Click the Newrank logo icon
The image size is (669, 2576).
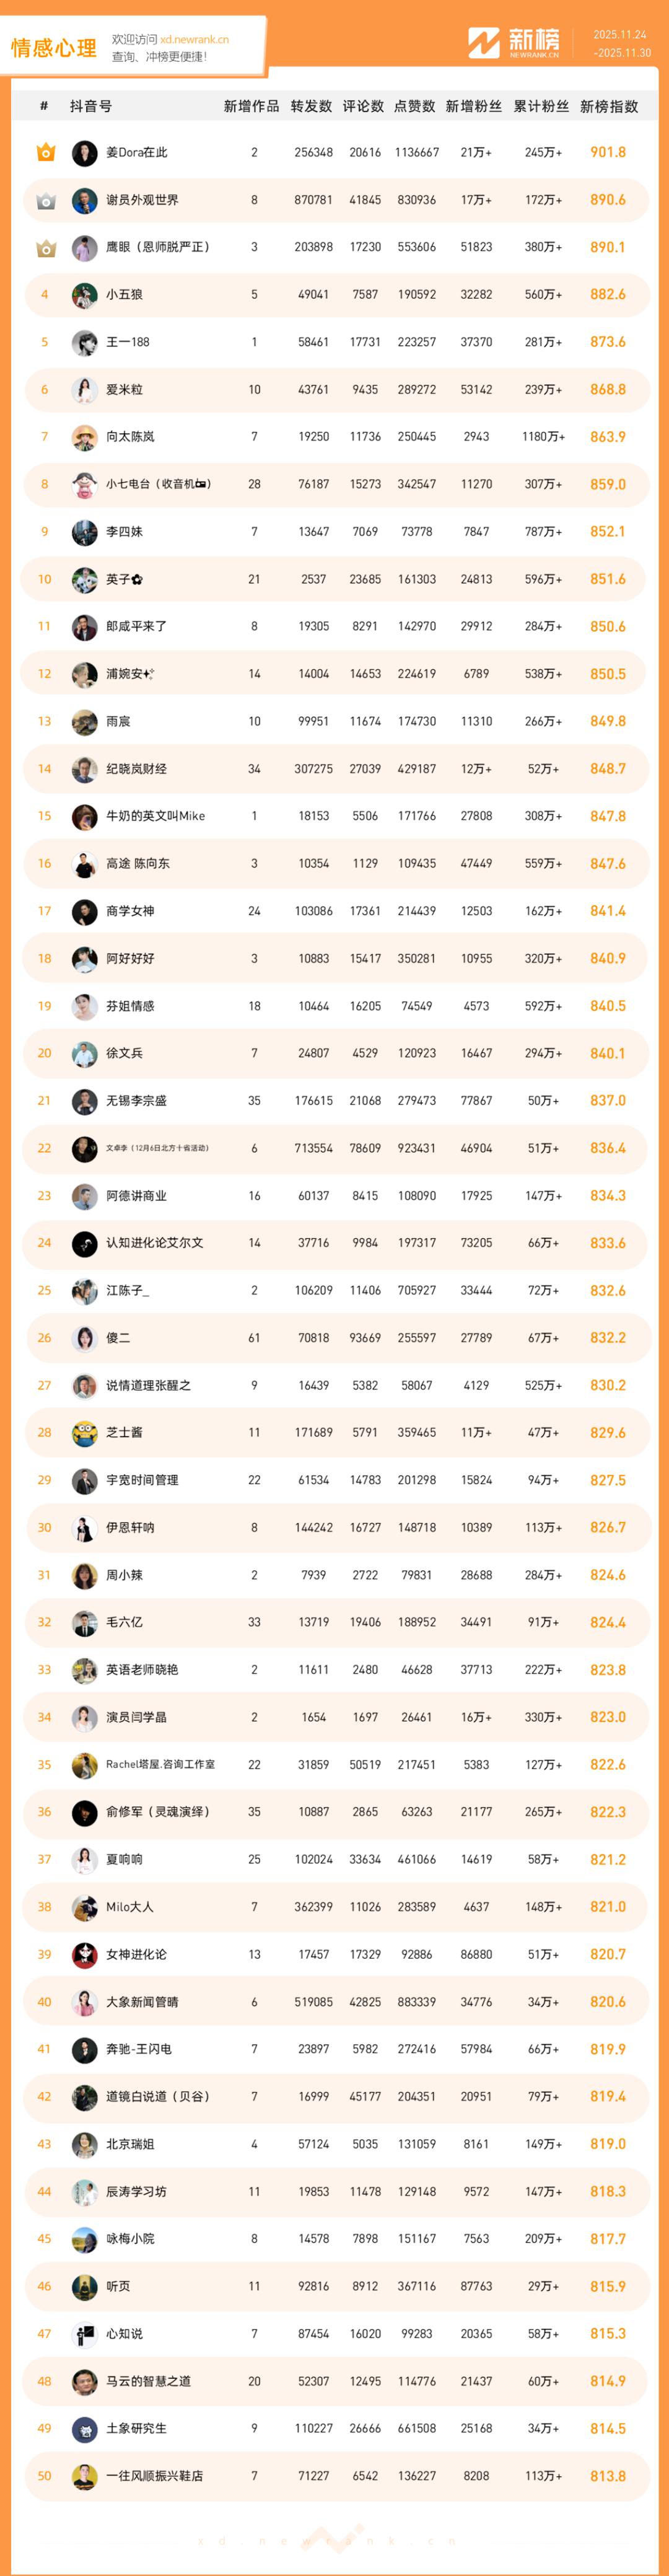click(x=484, y=43)
